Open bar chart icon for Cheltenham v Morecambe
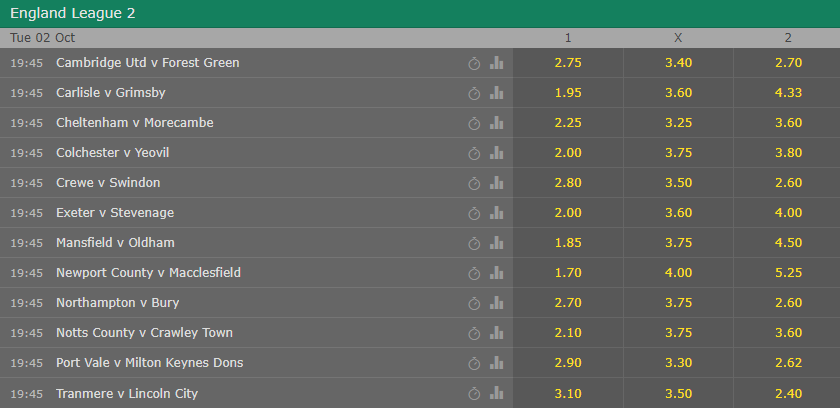Image resolution: width=840 pixels, height=408 pixels. (496, 123)
